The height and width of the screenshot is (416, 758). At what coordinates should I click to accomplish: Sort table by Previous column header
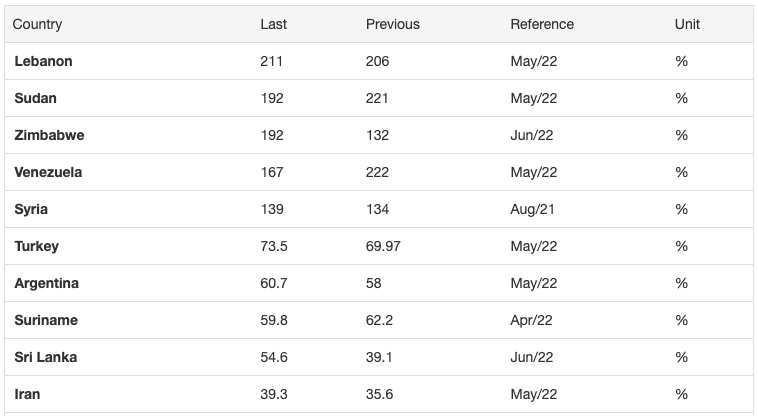393,24
